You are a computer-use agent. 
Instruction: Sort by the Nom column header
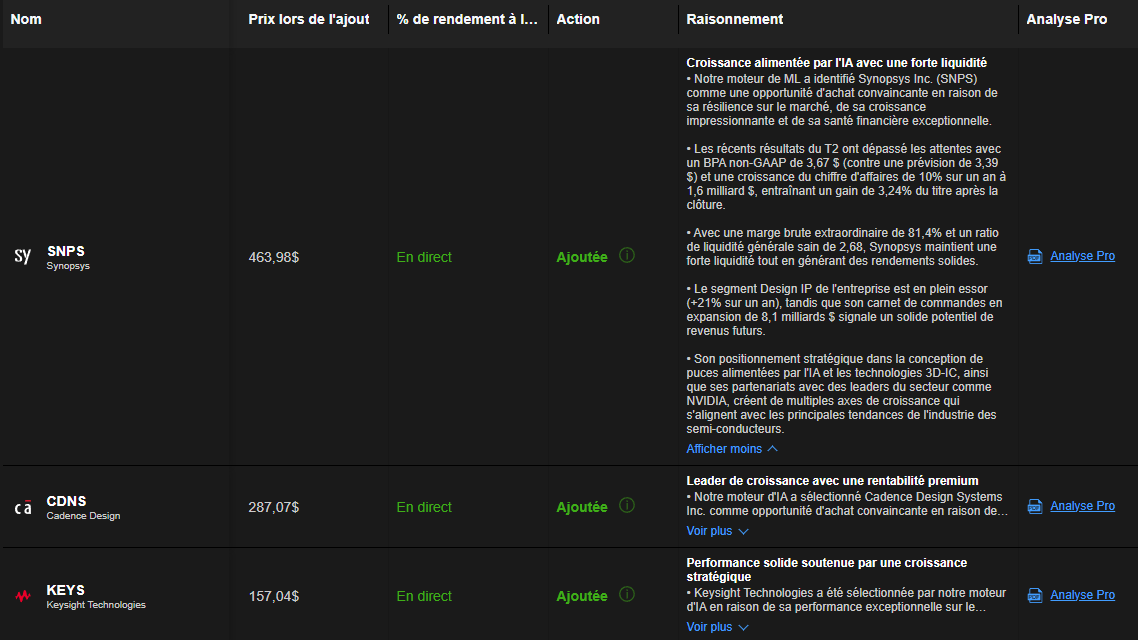pyautogui.click(x=26, y=20)
